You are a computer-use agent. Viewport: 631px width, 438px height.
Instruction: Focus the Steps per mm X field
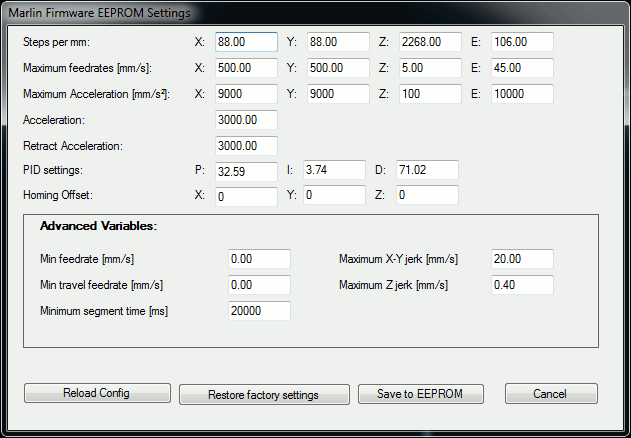pos(246,42)
